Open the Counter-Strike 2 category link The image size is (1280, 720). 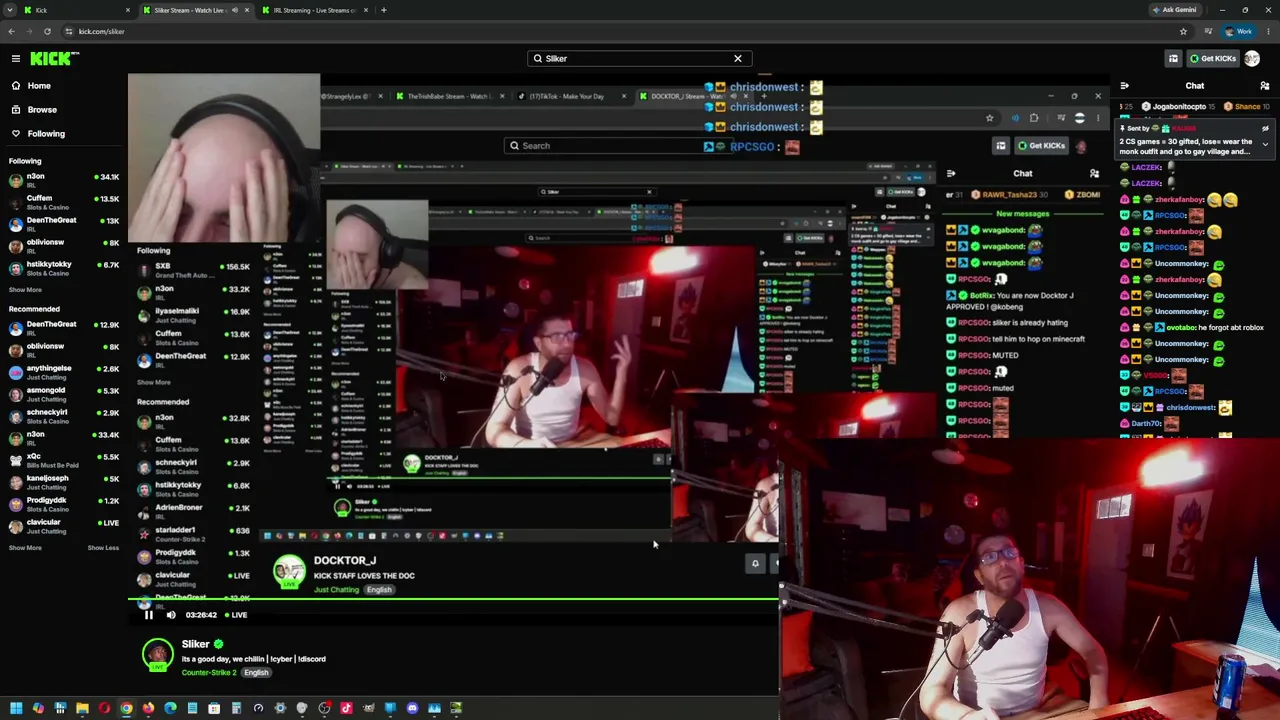209,673
